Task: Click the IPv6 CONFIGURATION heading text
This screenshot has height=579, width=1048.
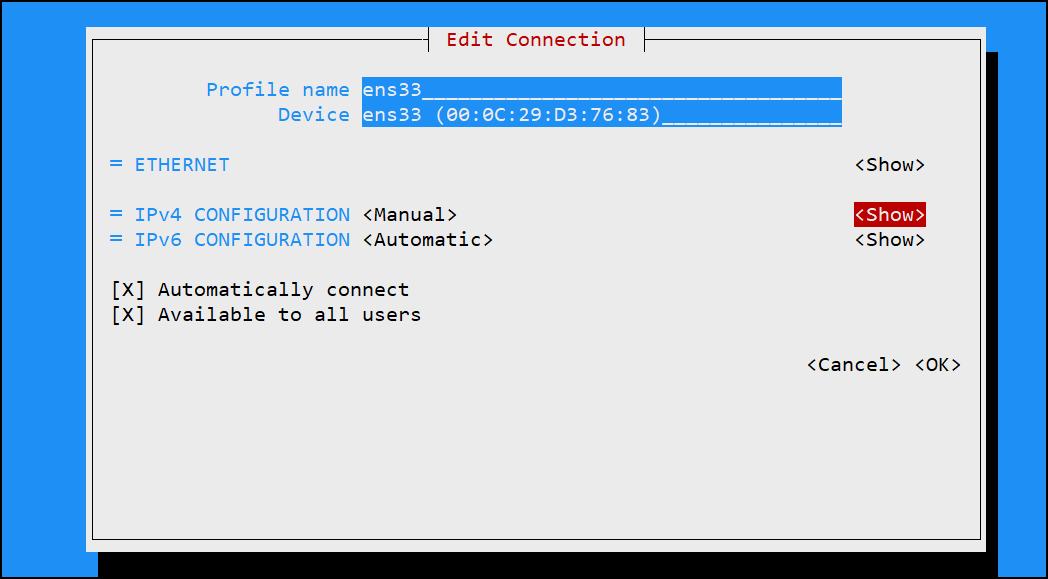Action: pos(242,239)
